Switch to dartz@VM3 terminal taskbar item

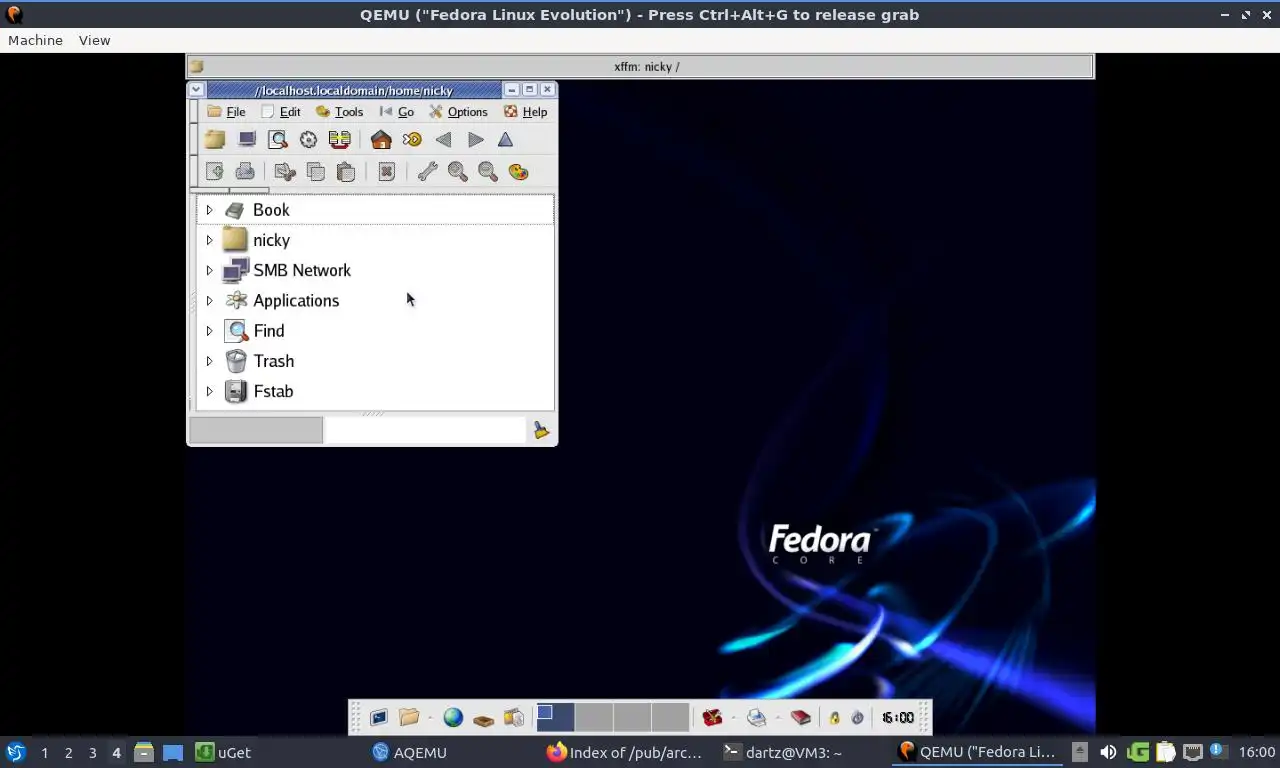tap(782, 752)
